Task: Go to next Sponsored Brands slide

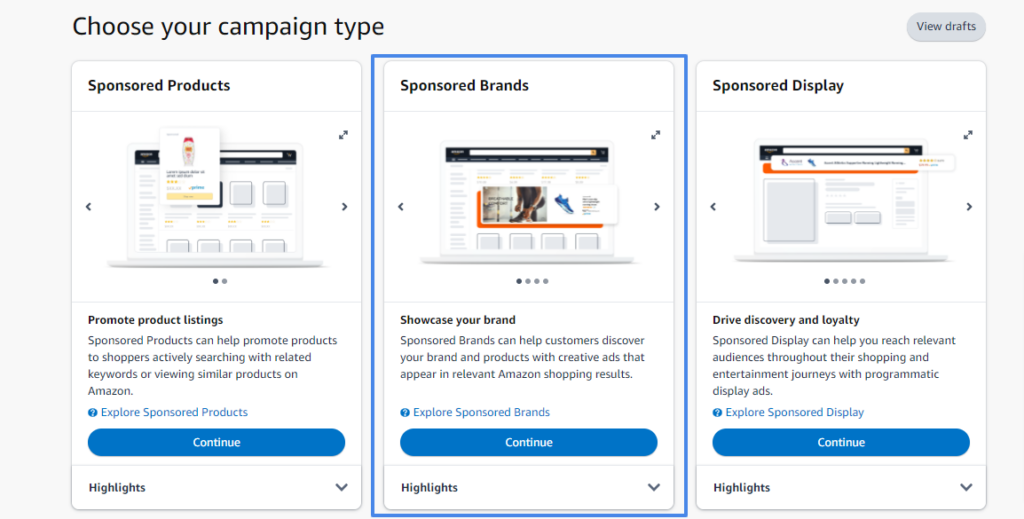Action: tap(657, 207)
